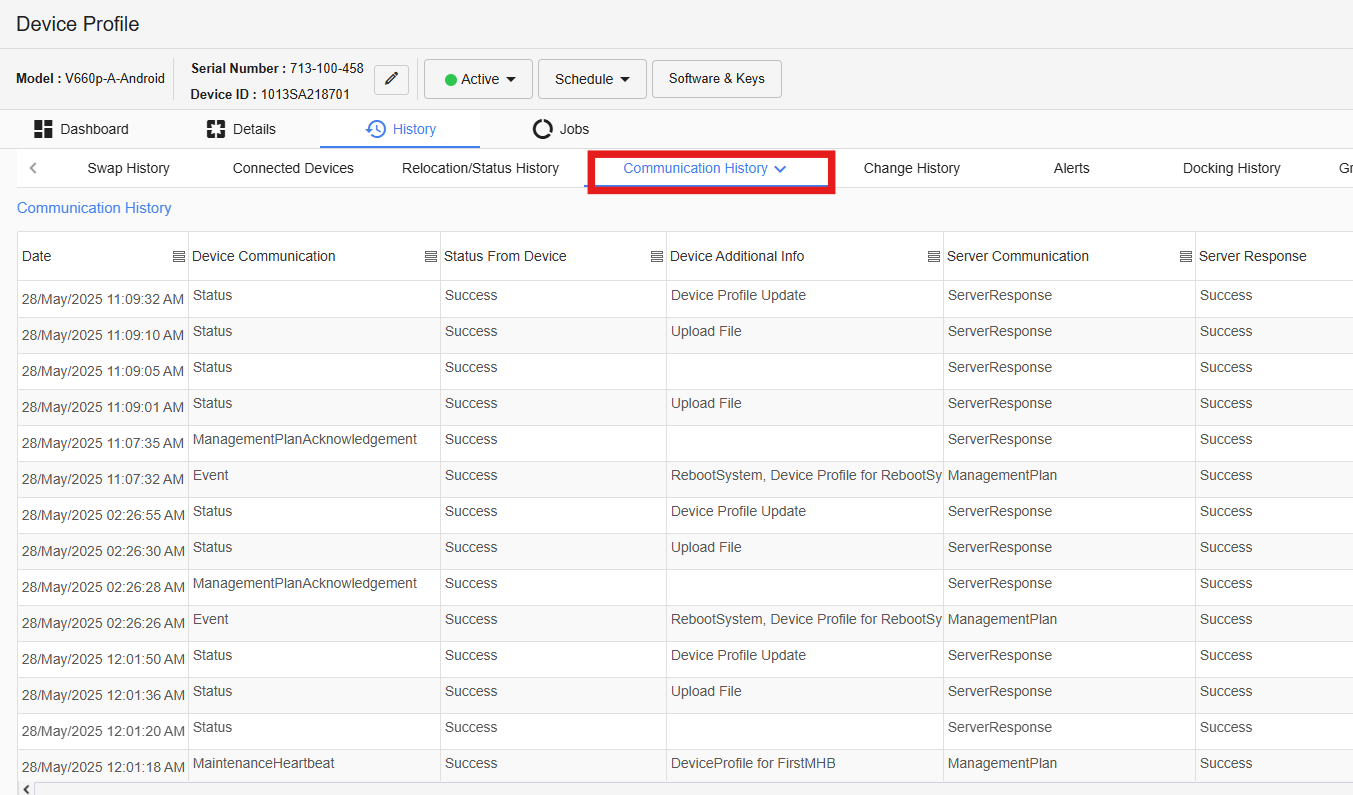Sort by the Server Response column header
The height and width of the screenshot is (795, 1353).
pos(1252,256)
